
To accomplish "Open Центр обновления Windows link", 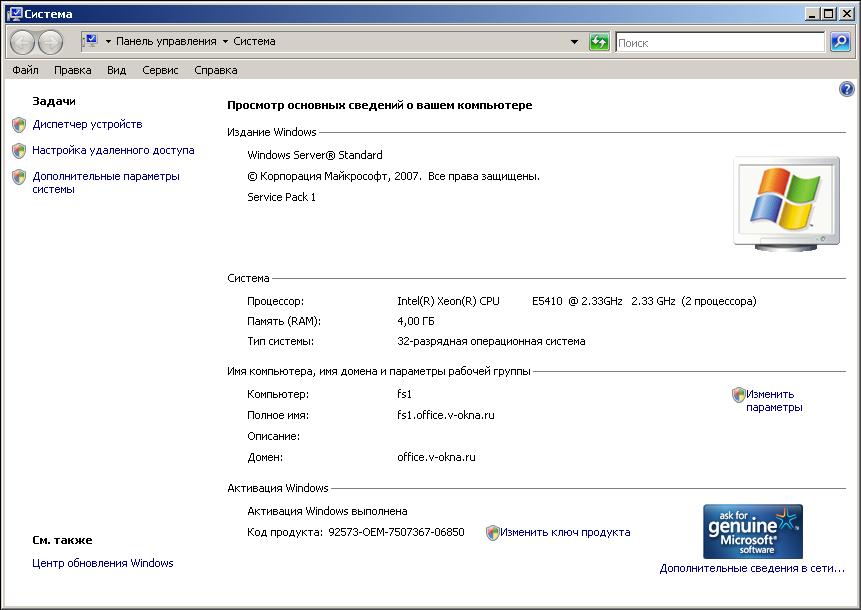I will (103, 563).
